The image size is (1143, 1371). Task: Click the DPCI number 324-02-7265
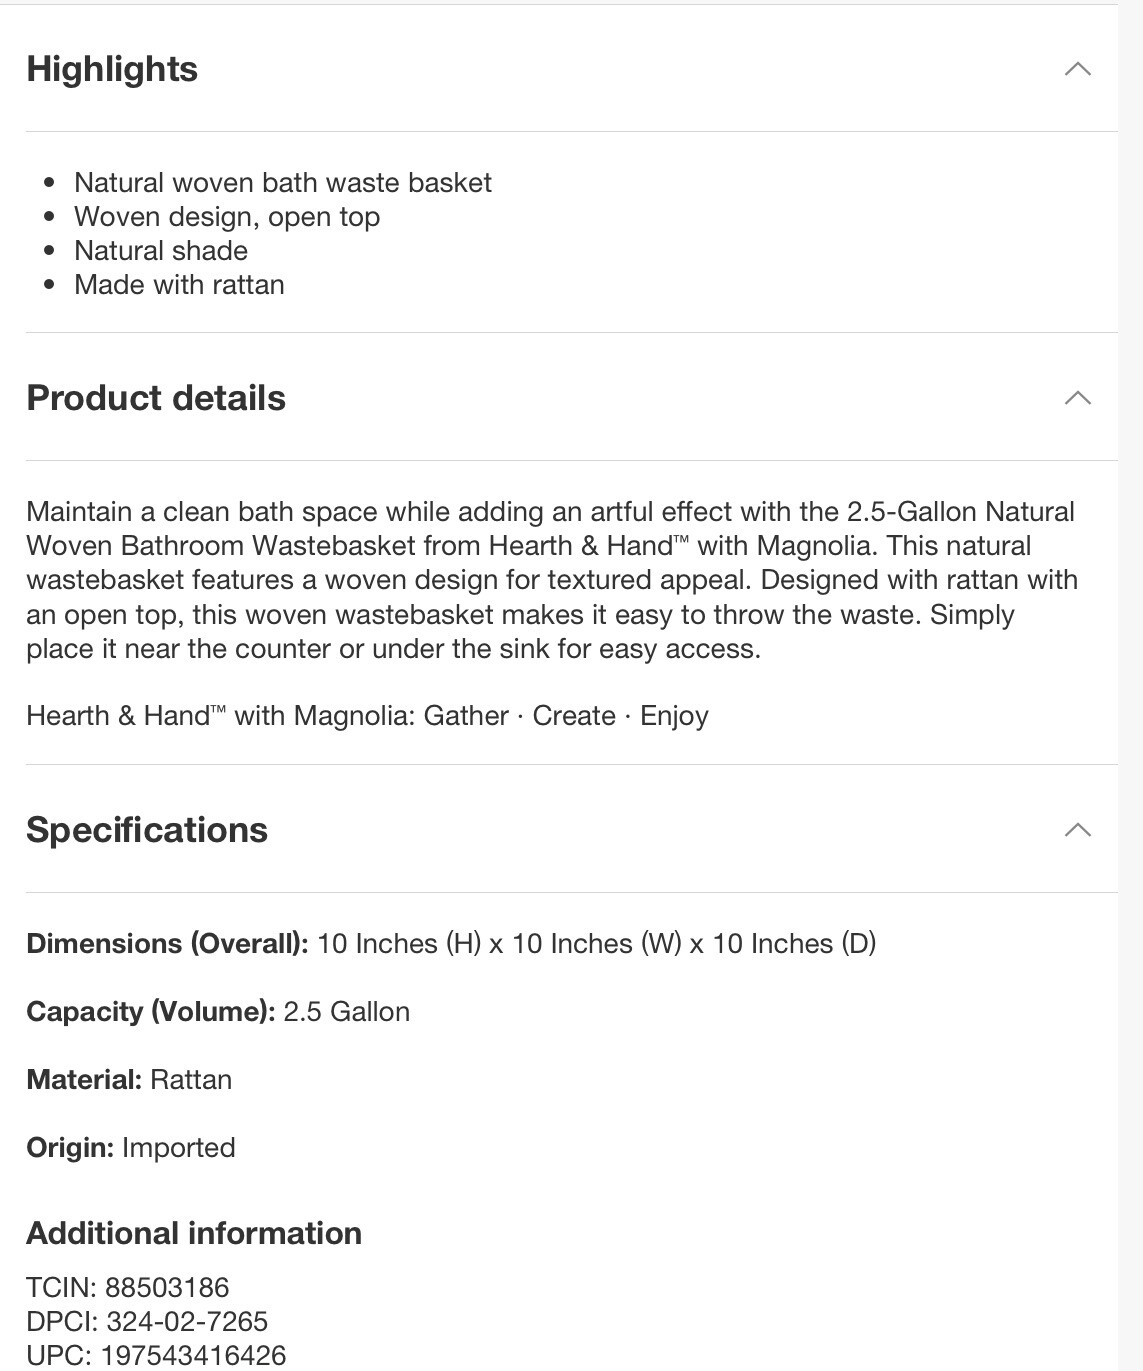pyautogui.click(x=187, y=1321)
